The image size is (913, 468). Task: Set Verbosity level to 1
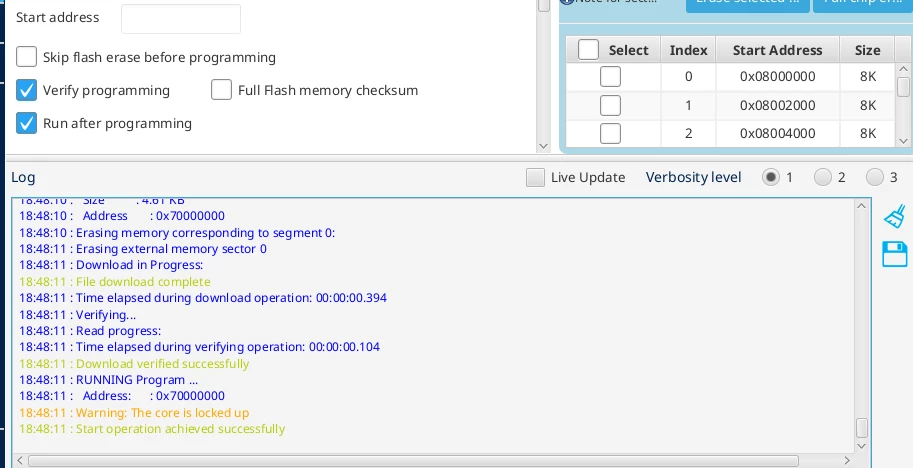click(x=771, y=177)
